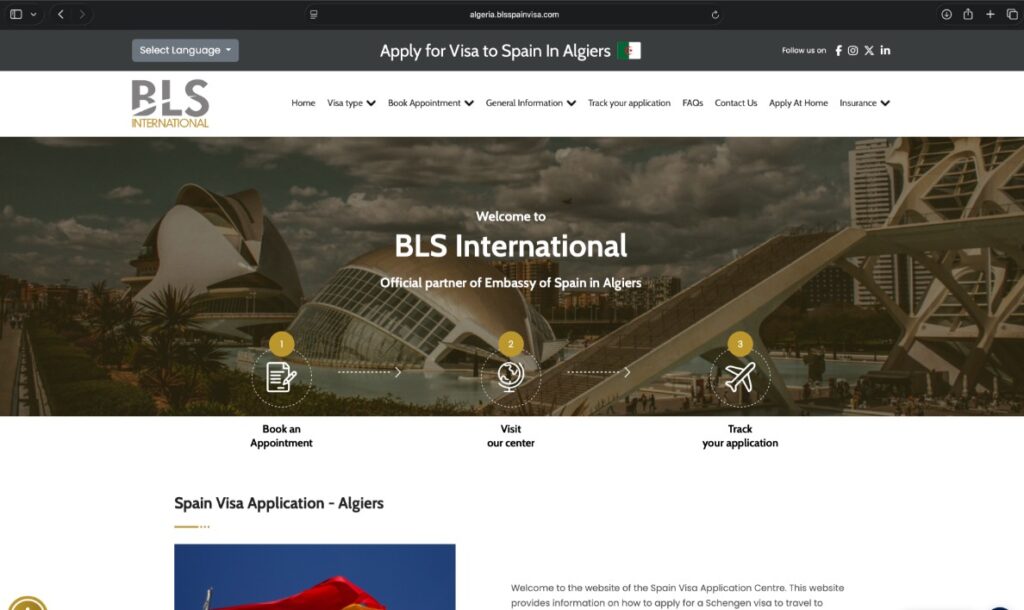
Task: Click the 'Follow us on' text
Action: click(803, 50)
